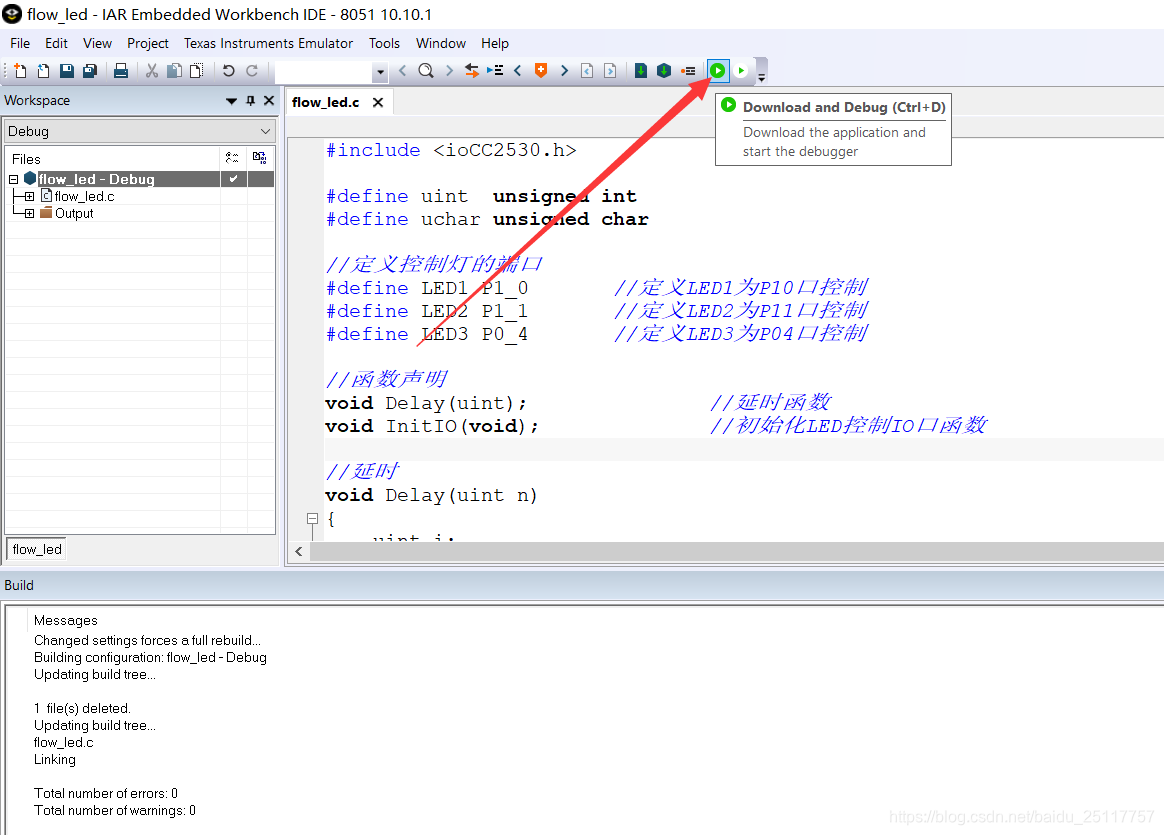Toggle breakpoint toolbar icon
Image resolution: width=1164 pixels, height=835 pixels.
click(x=688, y=71)
